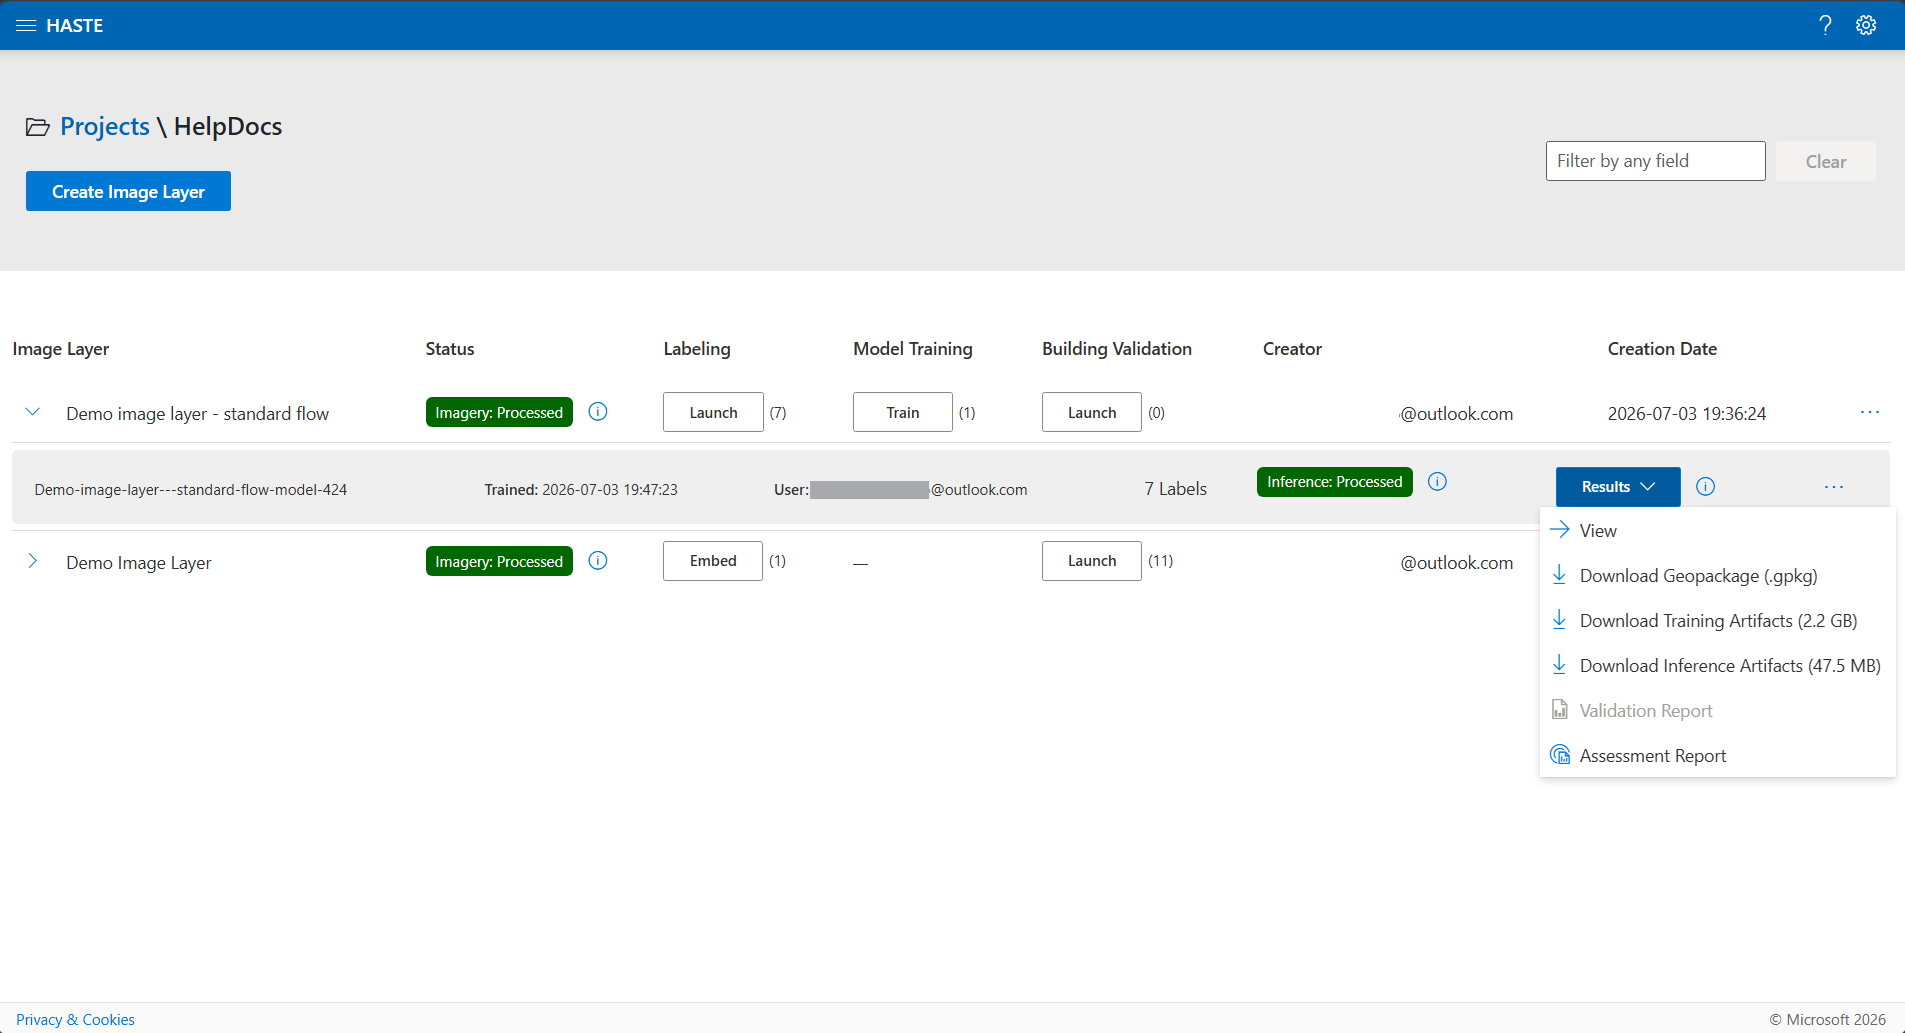Open the Assessment Report menu entry
Image resolution: width=1905 pixels, height=1033 pixels.
pyautogui.click(x=1717, y=756)
